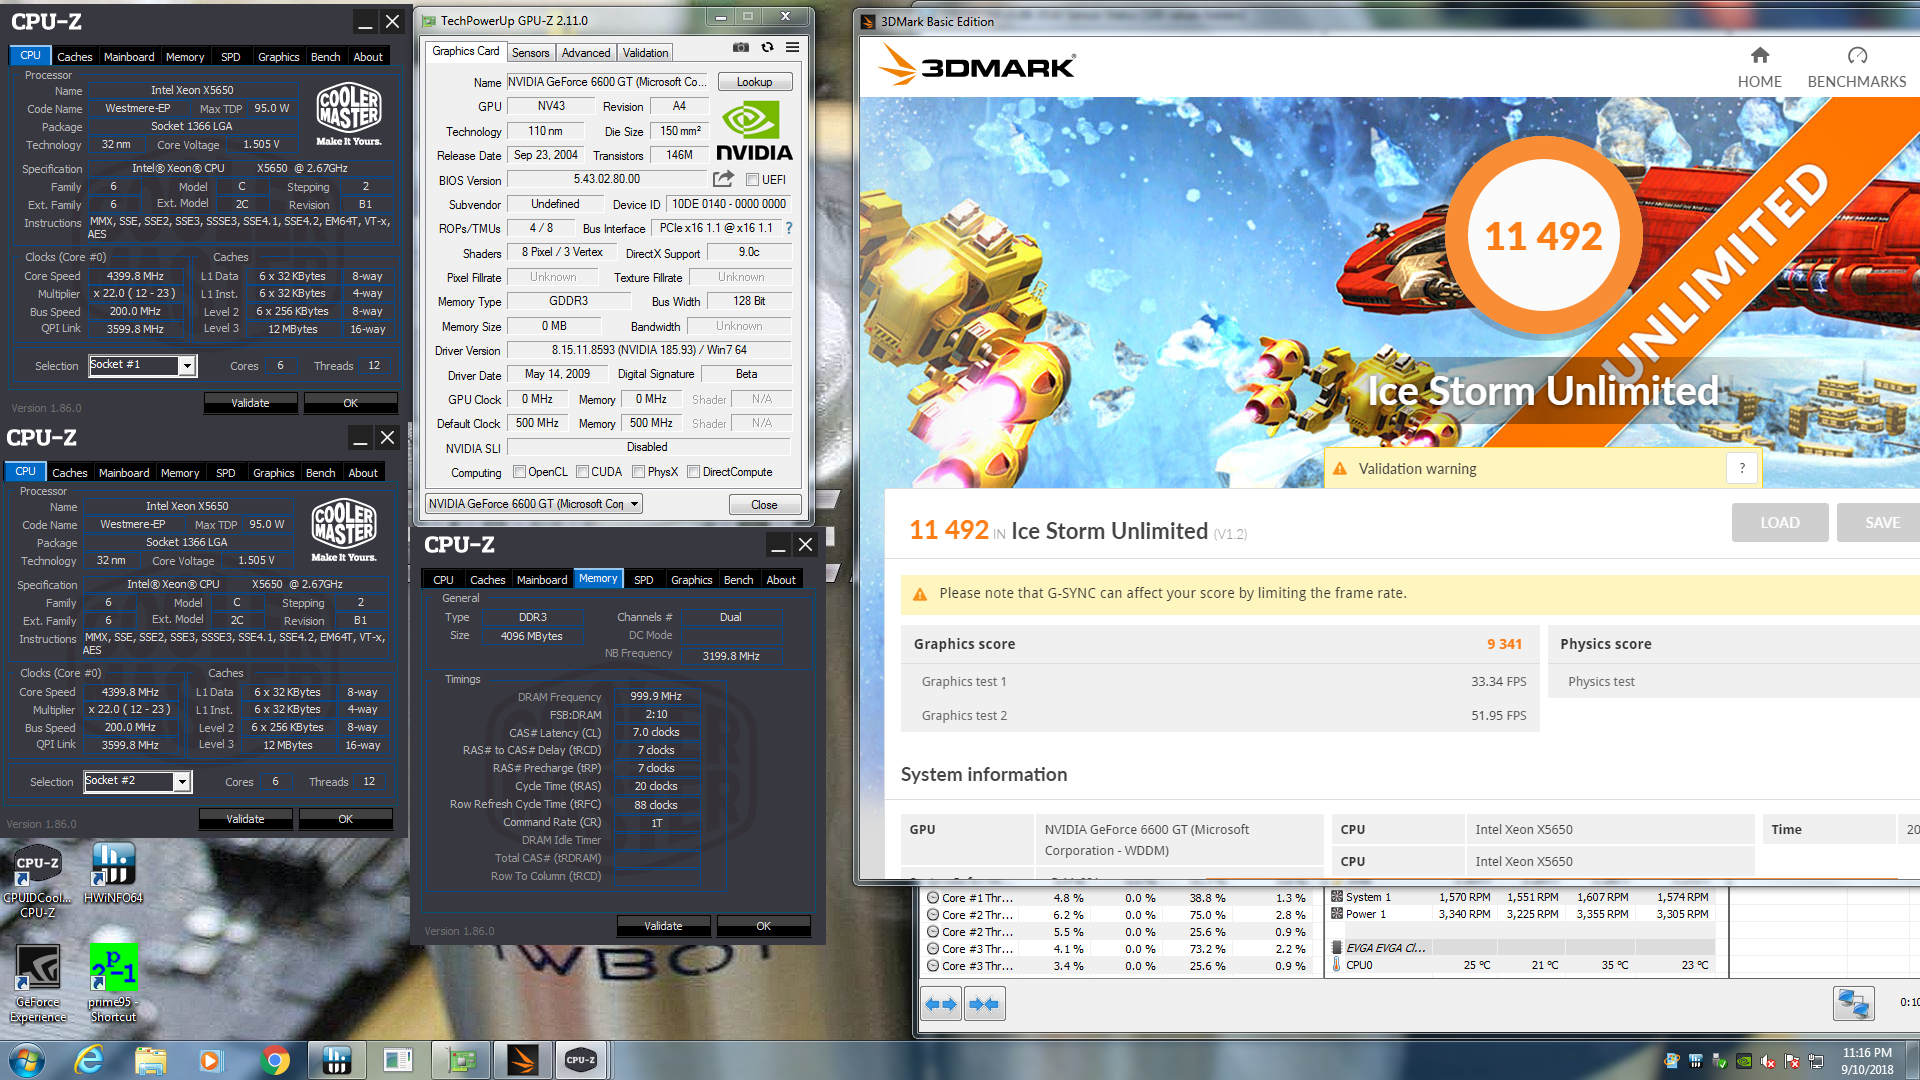The width and height of the screenshot is (1920, 1080).
Task: Click HWiNFO network computers icon button
Action: tap(1853, 1003)
